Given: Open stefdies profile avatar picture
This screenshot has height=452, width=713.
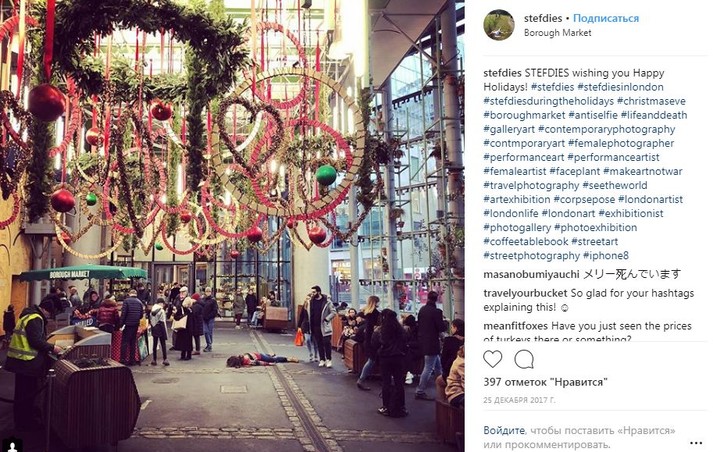Looking at the screenshot, I should pyautogui.click(x=499, y=25).
